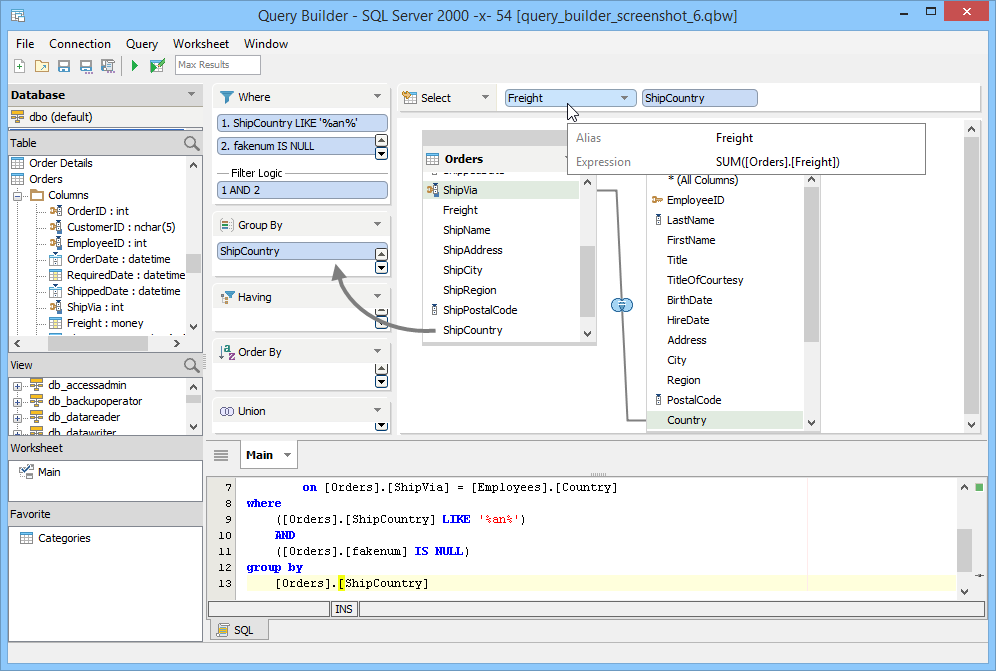996x671 pixels.
Task: Expand the db_datareader node
Action: tap(17, 417)
